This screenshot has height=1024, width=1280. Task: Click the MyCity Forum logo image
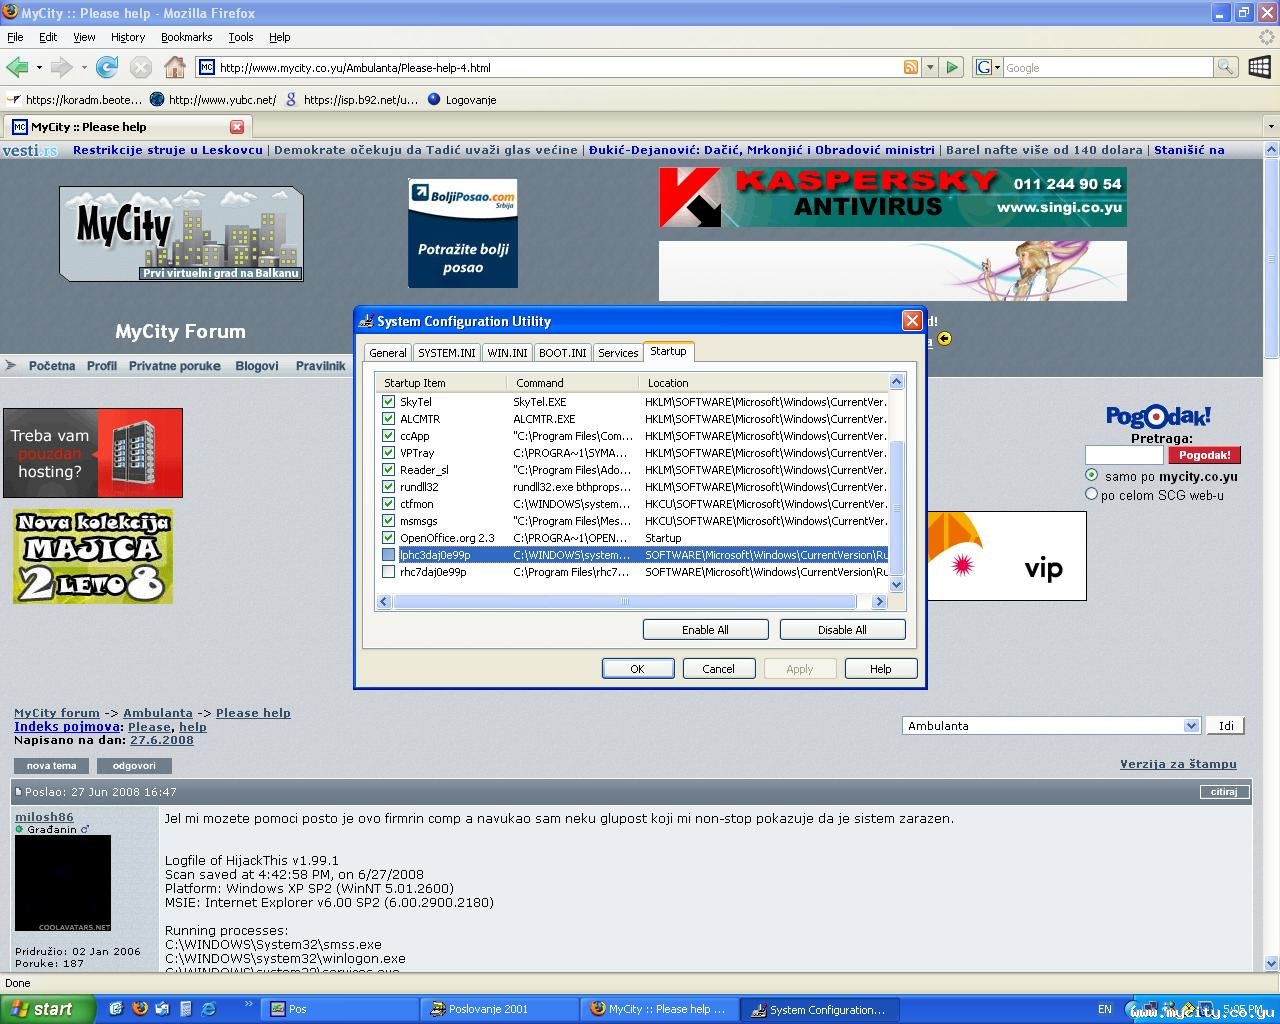(x=181, y=233)
